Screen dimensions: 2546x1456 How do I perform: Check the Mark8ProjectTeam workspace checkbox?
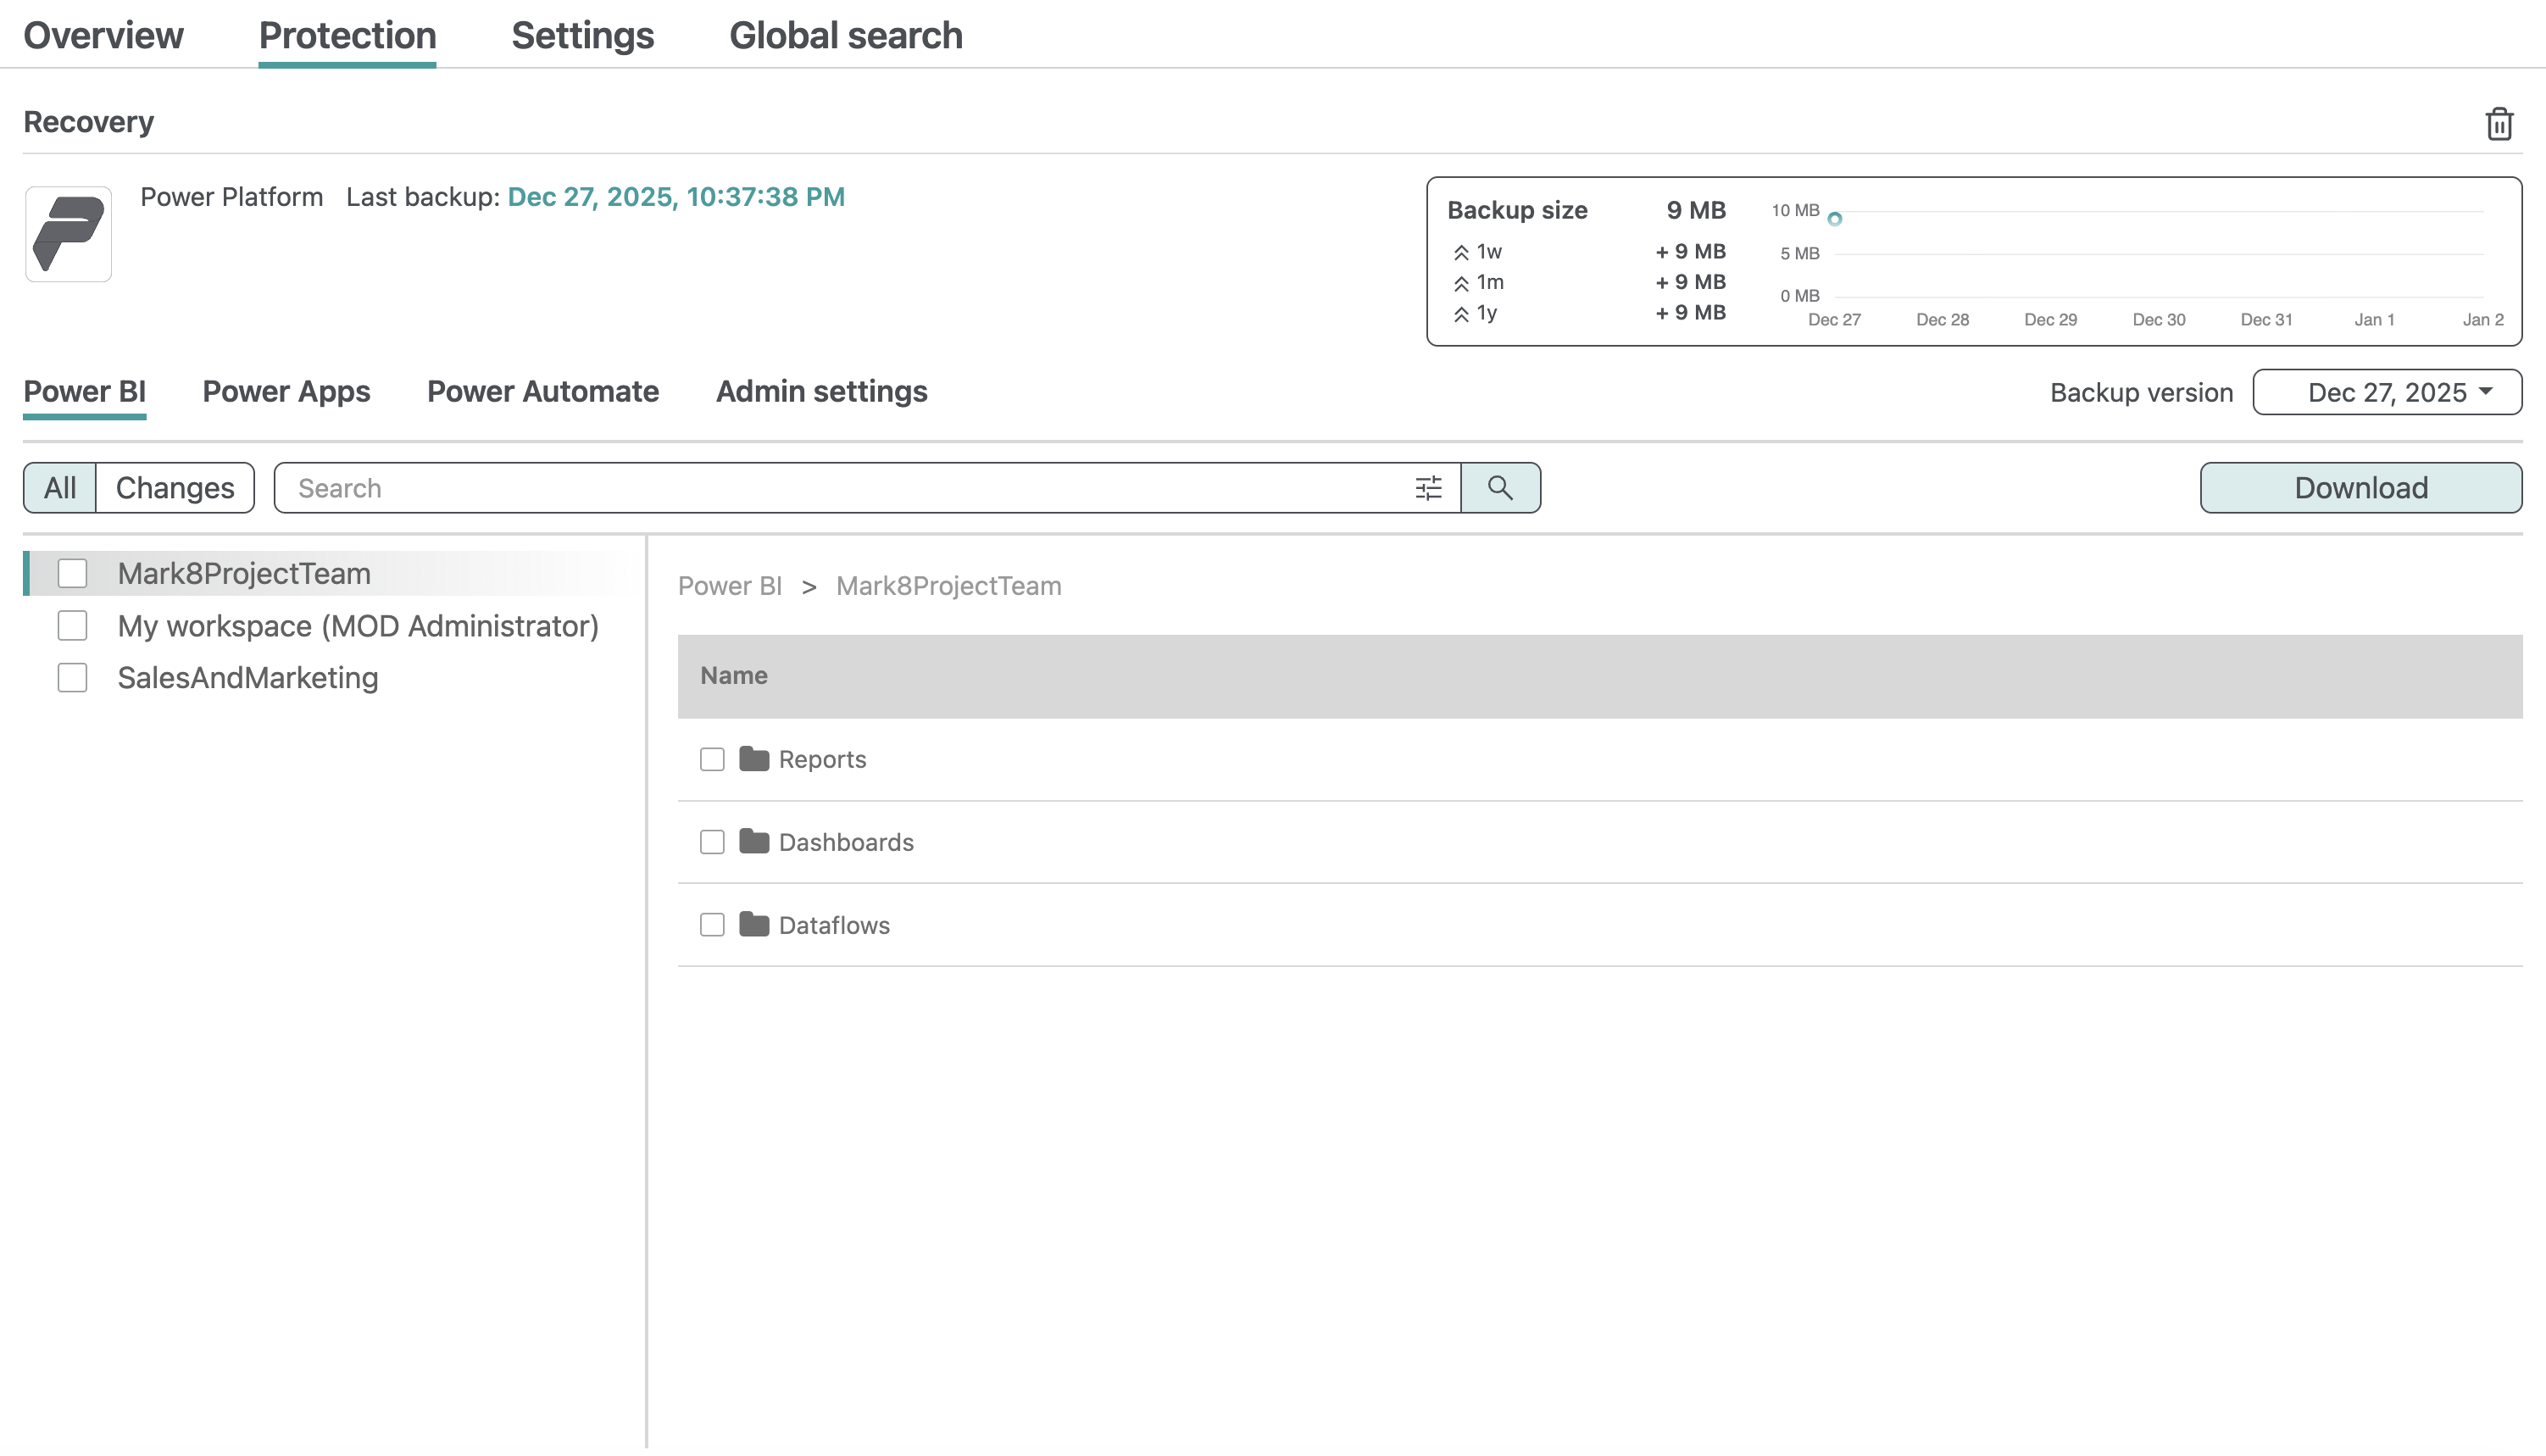tap(72, 573)
